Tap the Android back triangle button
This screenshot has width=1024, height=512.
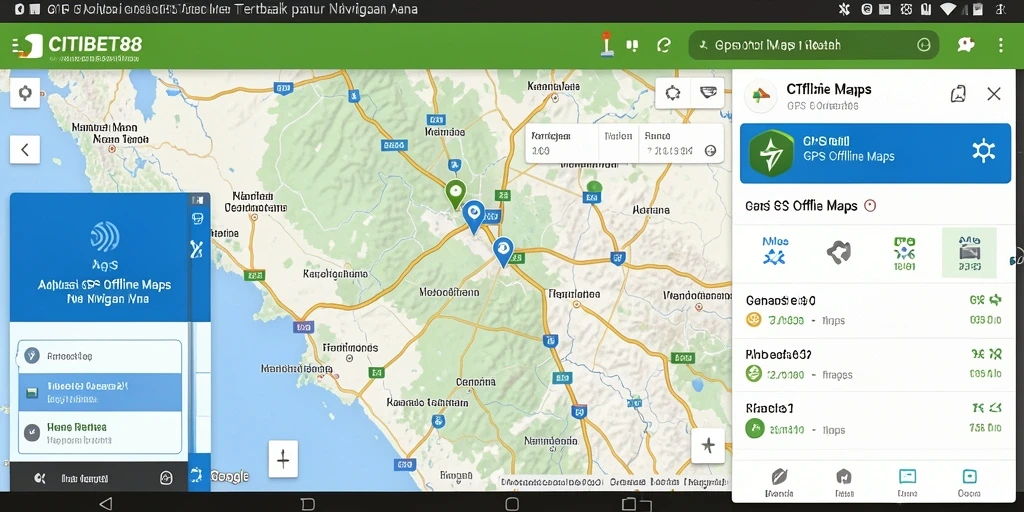click(x=105, y=504)
